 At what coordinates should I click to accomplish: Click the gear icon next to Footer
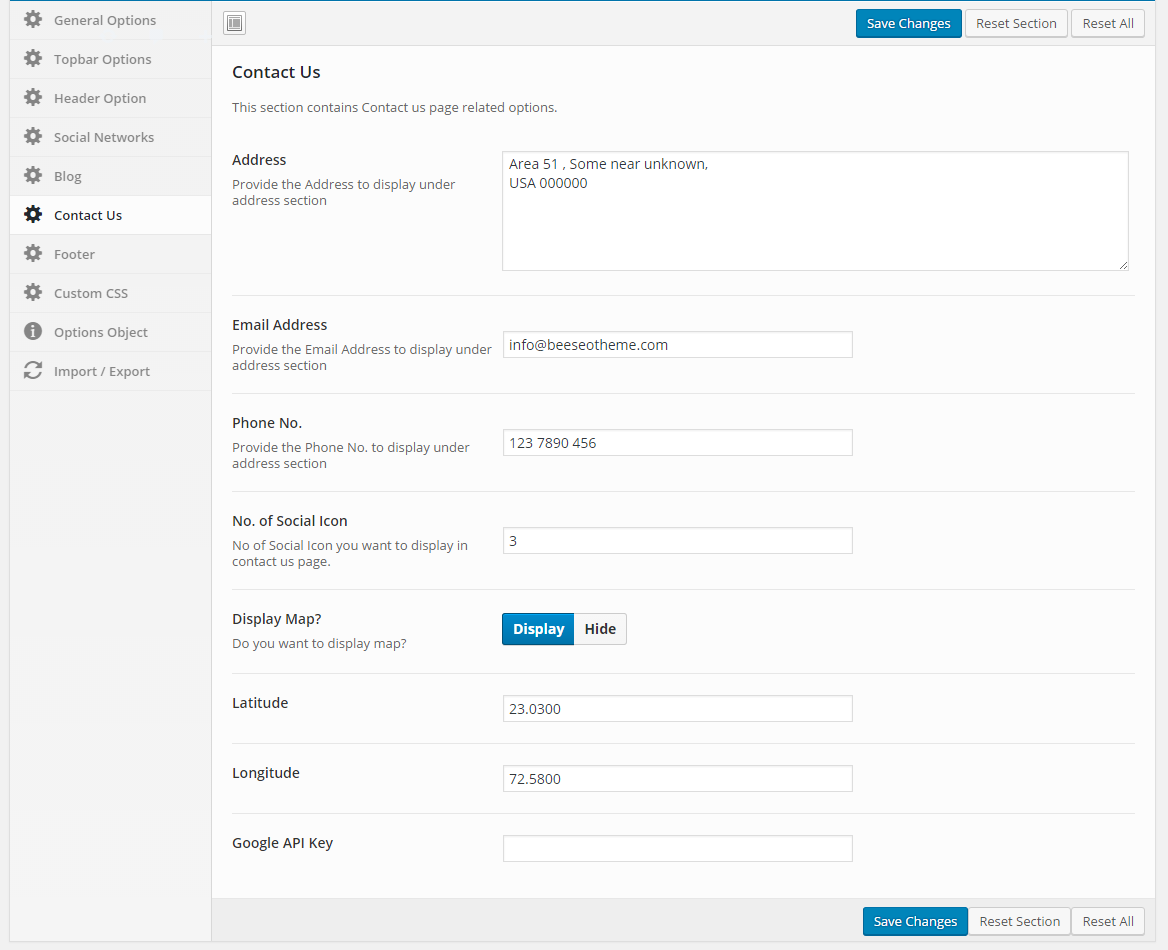point(33,254)
